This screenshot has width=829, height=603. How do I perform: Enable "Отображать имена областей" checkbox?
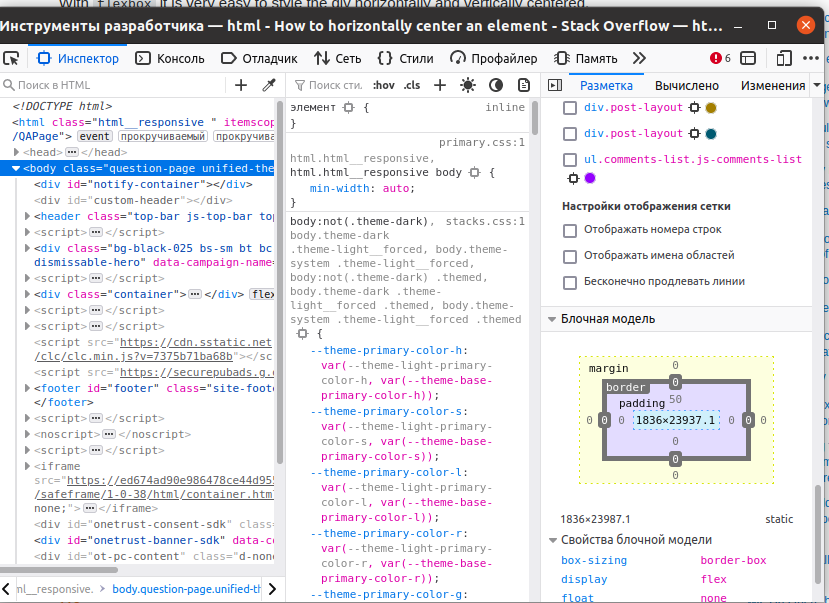click(x=570, y=257)
